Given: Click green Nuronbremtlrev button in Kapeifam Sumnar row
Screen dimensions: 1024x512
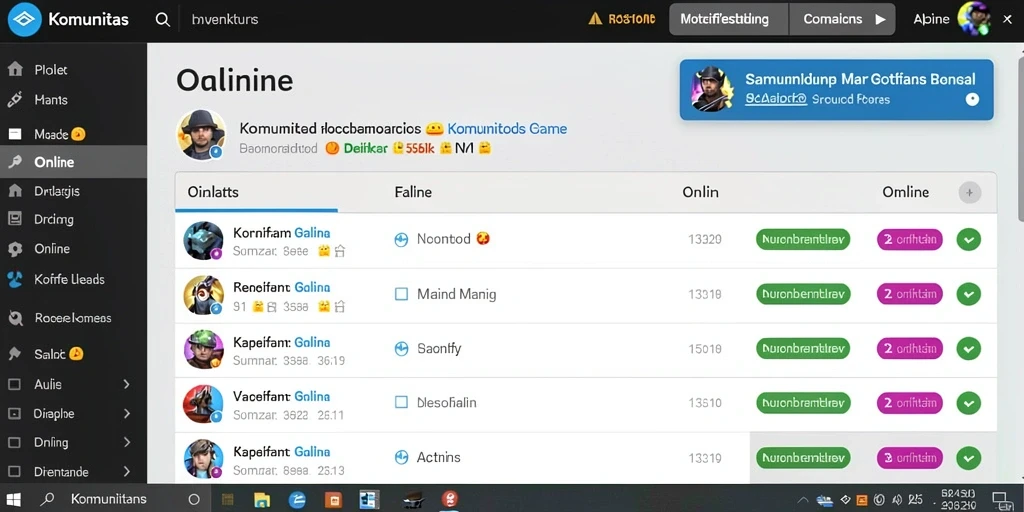Looking at the screenshot, I should pyautogui.click(x=803, y=349).
